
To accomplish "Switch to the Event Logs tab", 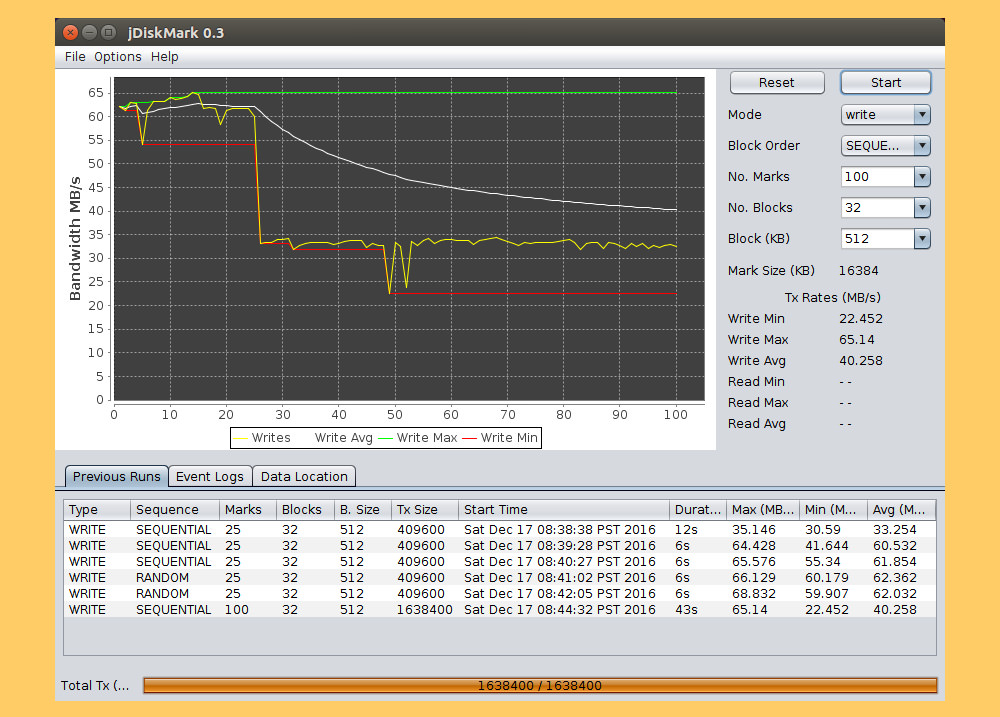I will click(x=210, y=477).
